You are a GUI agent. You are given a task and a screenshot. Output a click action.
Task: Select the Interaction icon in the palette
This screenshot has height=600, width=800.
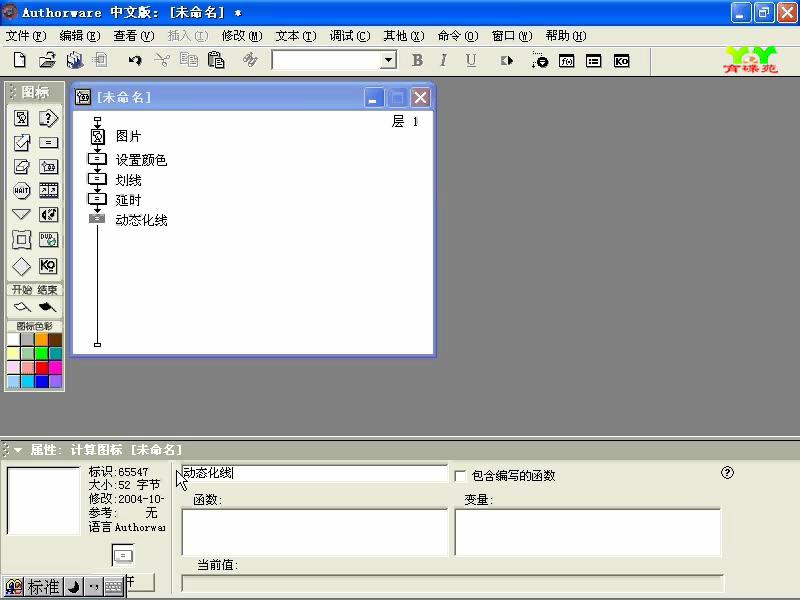pos(48,118)
